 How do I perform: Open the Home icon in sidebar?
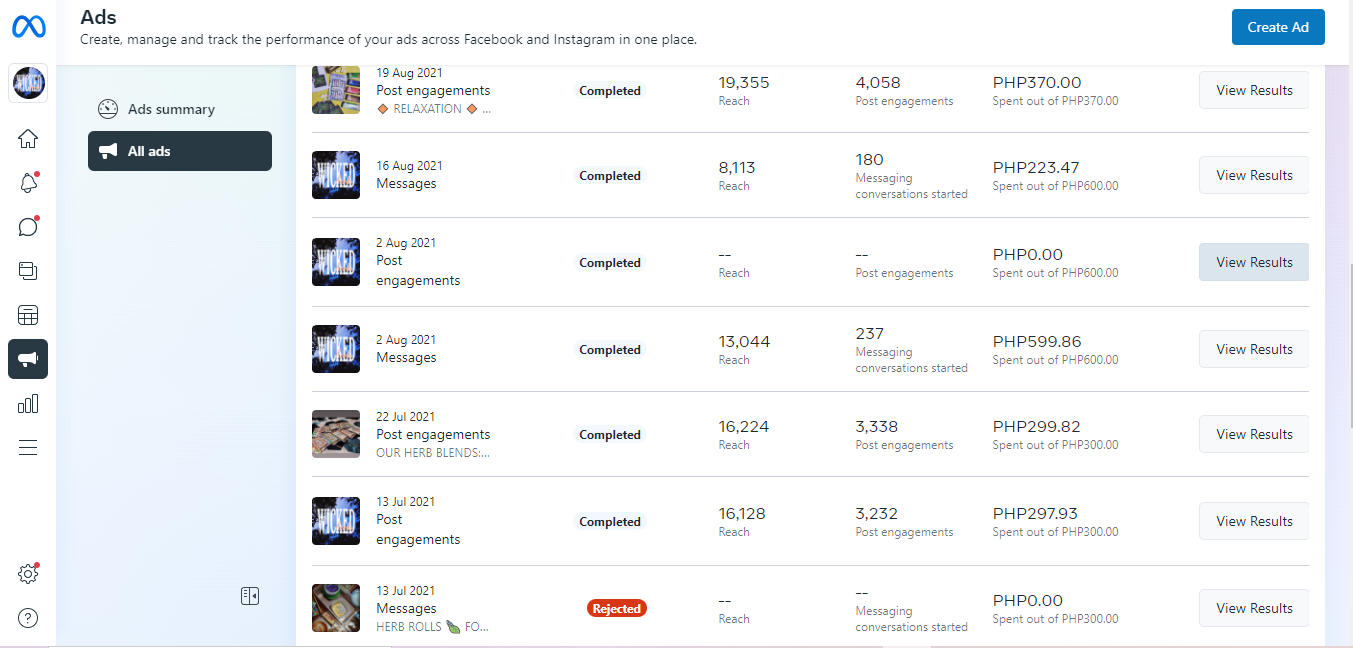[28, 139]
